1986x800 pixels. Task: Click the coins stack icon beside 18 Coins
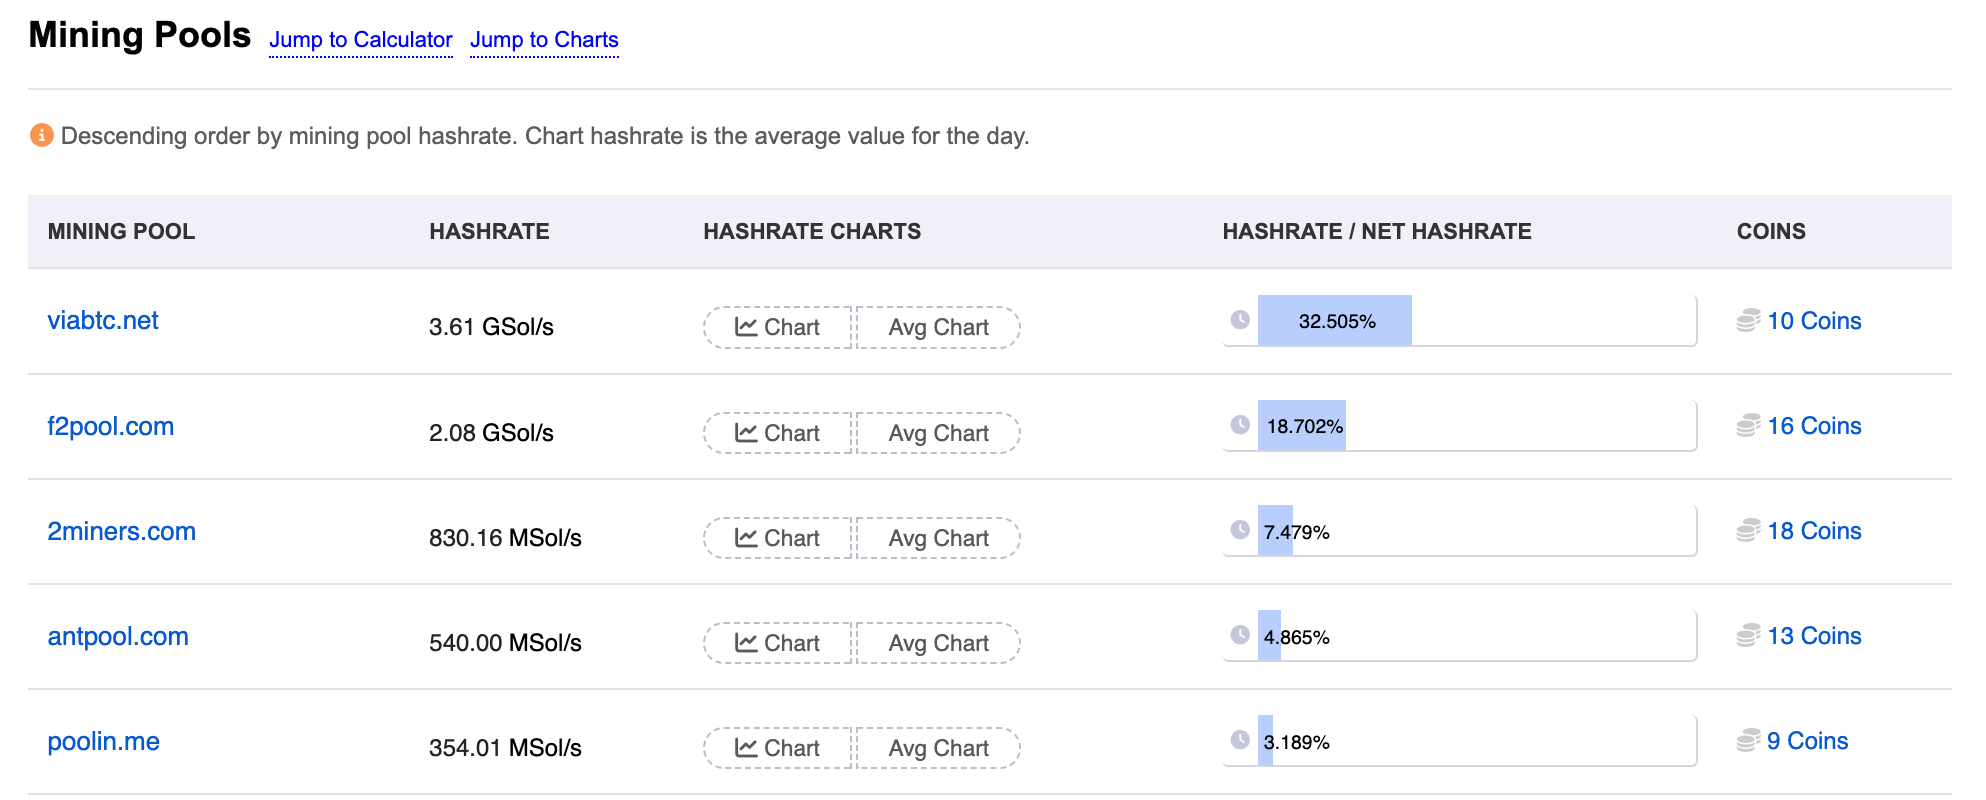[x=1748, y=531]
